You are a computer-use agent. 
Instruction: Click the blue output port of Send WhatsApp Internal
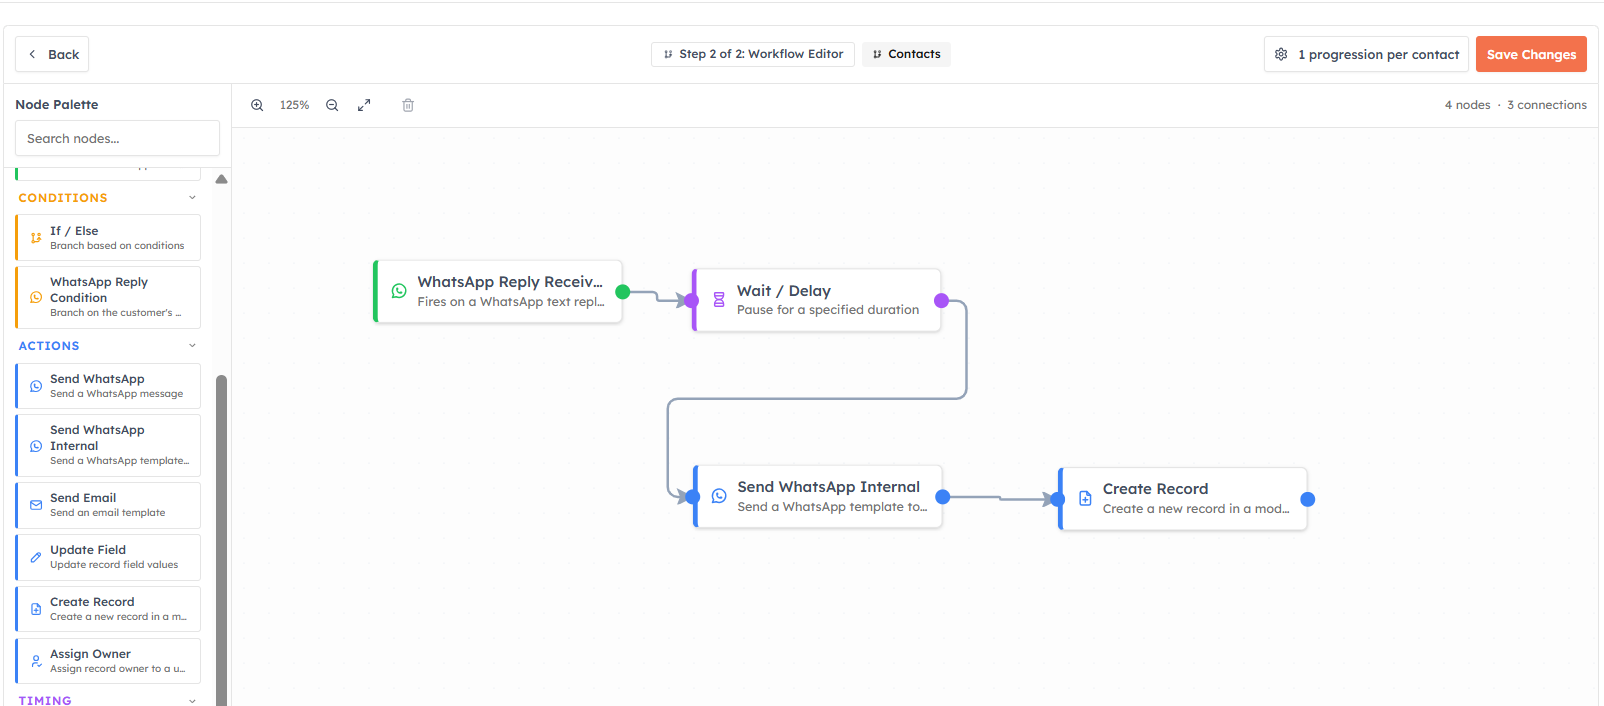click(942, 497)
